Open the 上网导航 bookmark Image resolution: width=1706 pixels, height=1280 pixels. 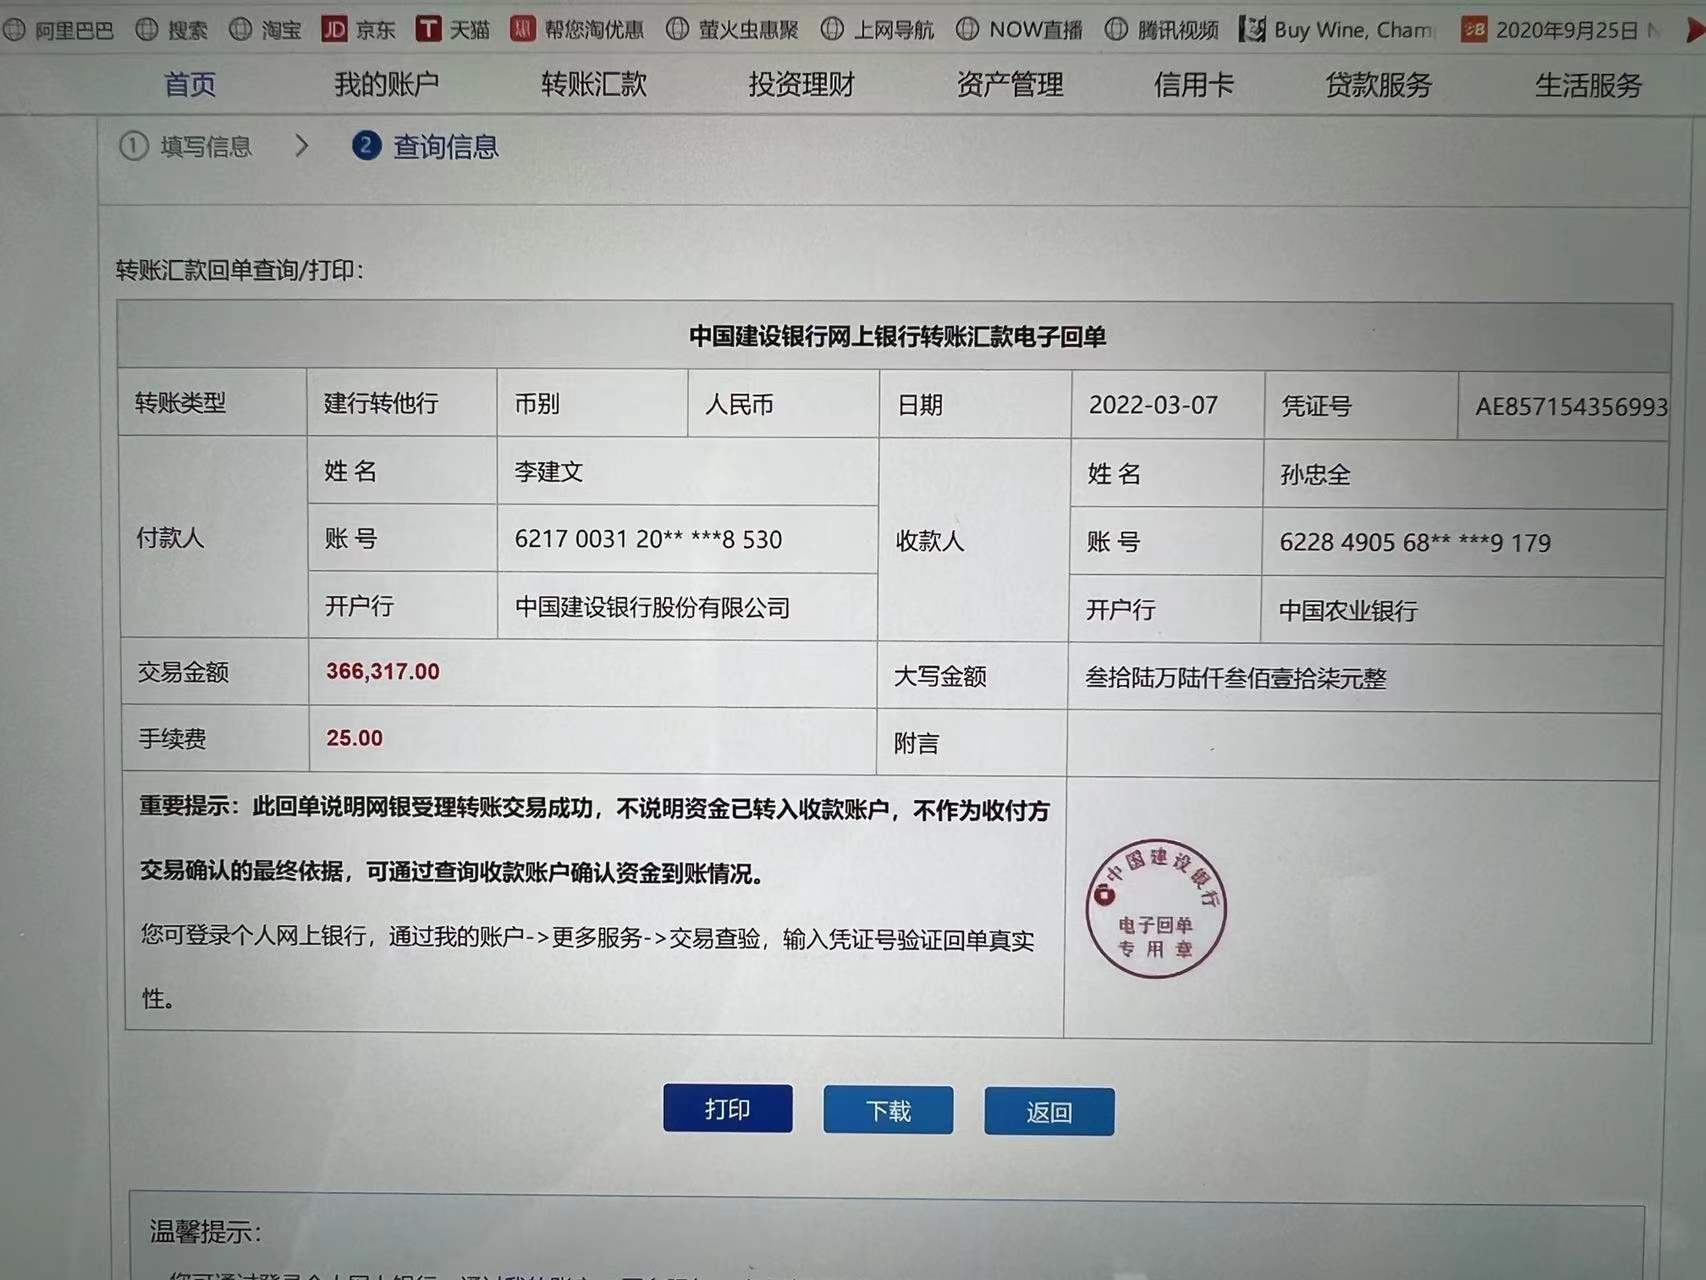click(x=877, y=29)
